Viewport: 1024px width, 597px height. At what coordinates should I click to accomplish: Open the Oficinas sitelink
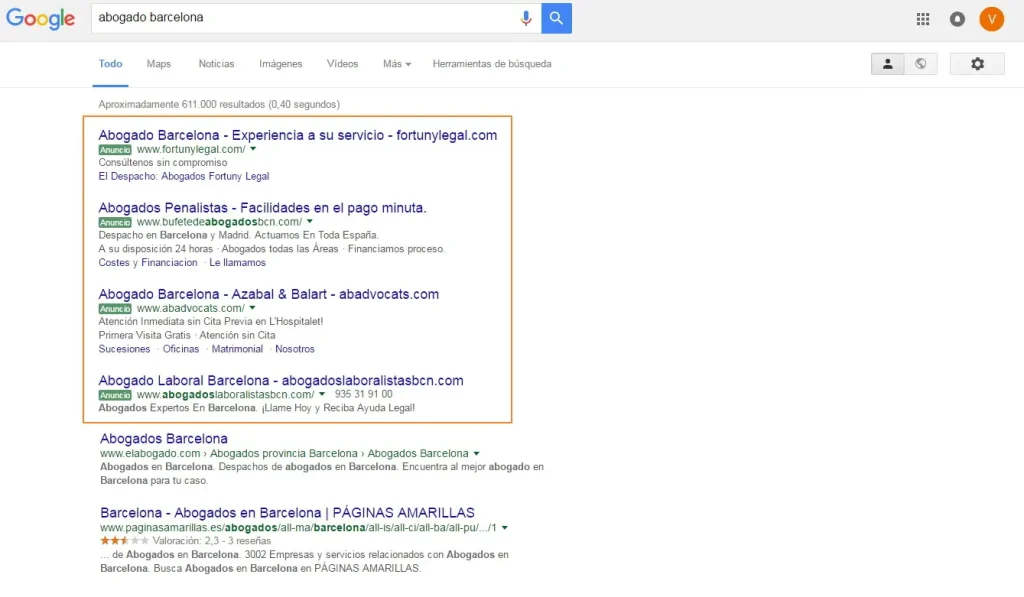pos(181,349)
